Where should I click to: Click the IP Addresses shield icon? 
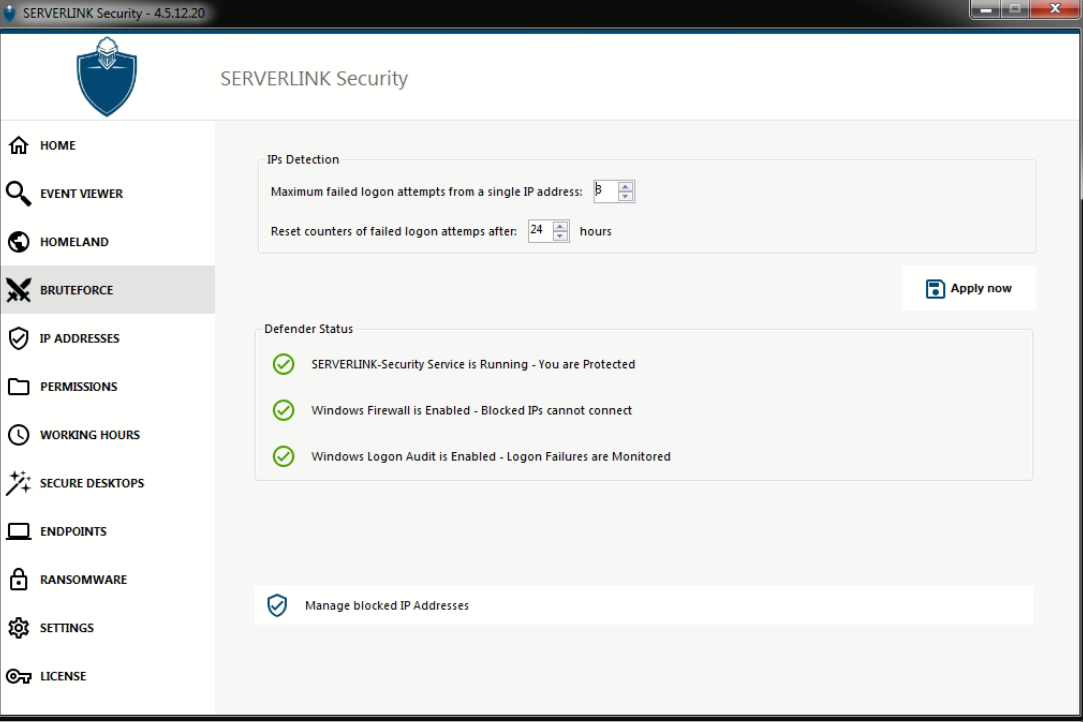click(x=18, y=338)
